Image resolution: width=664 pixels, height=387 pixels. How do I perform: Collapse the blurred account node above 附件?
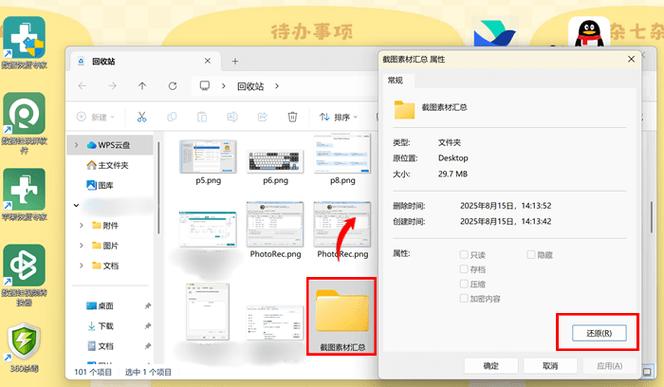point(76,205)
